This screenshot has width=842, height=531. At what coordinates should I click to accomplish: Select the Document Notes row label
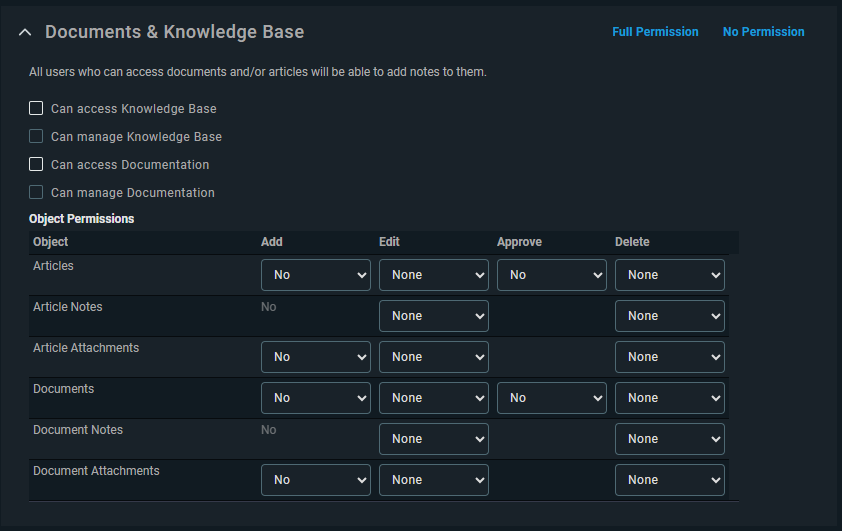[78, 430]
